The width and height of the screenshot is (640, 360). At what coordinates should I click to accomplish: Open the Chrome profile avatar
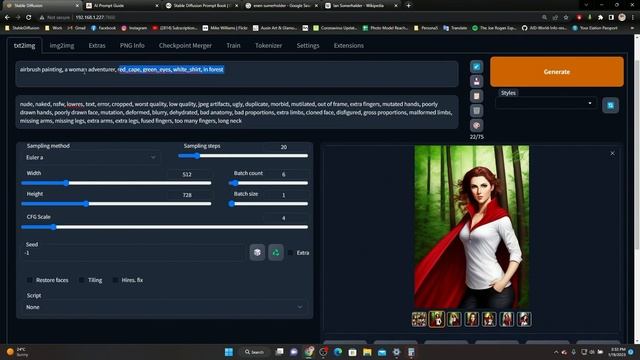click(x=622, y=17)
